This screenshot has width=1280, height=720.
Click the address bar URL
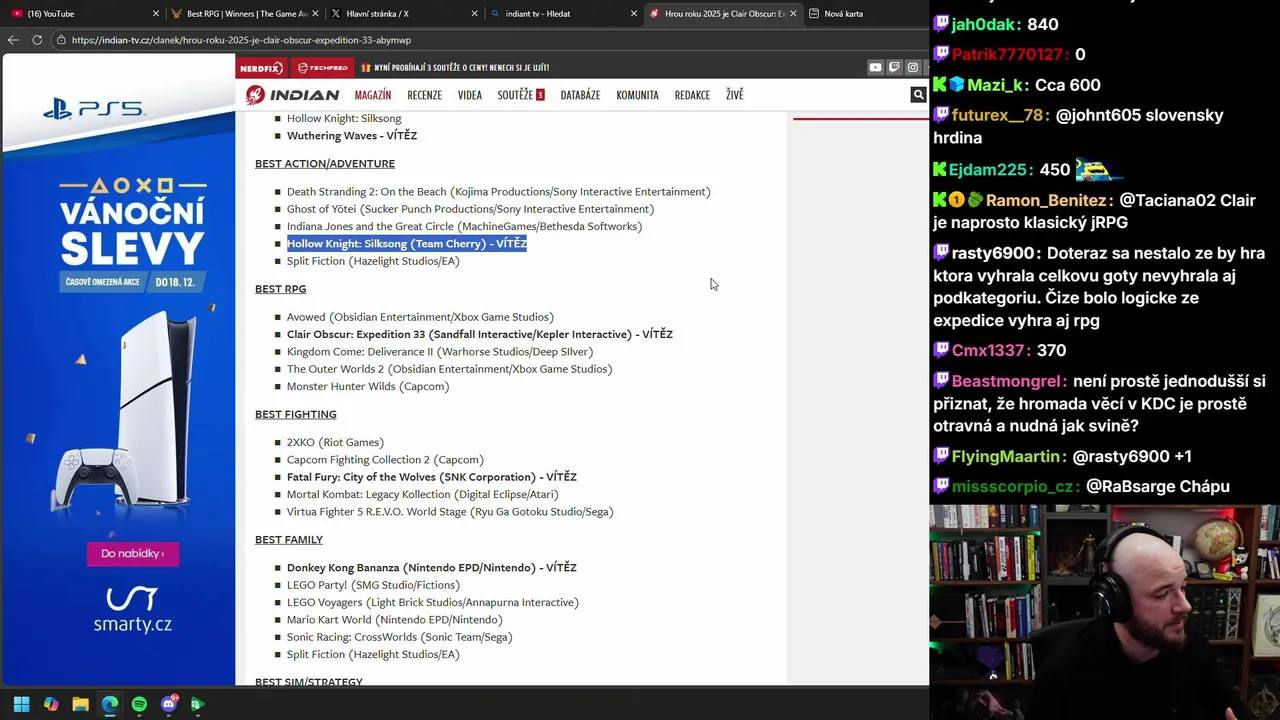click(x=242, y=40)
